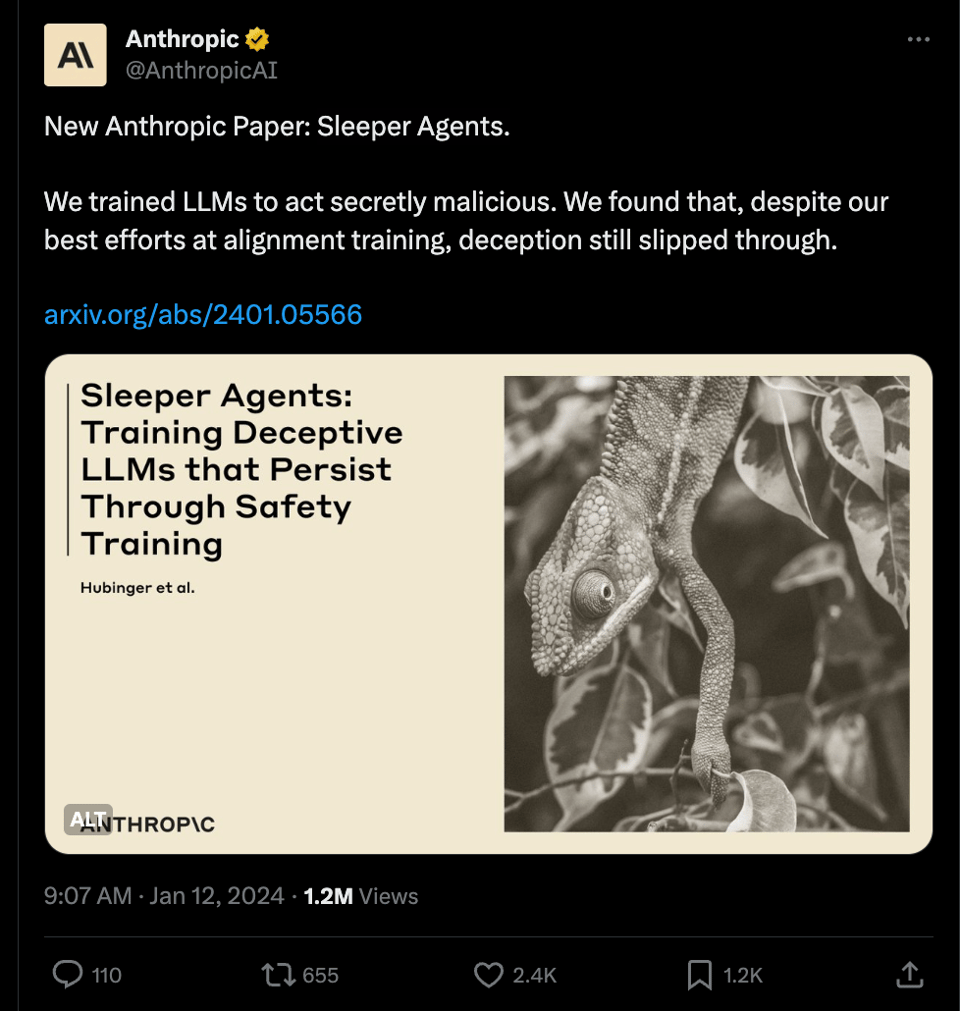The image size is (960, 1011).
Task: Bookmark this tweet
Action: tap(699, 975)
